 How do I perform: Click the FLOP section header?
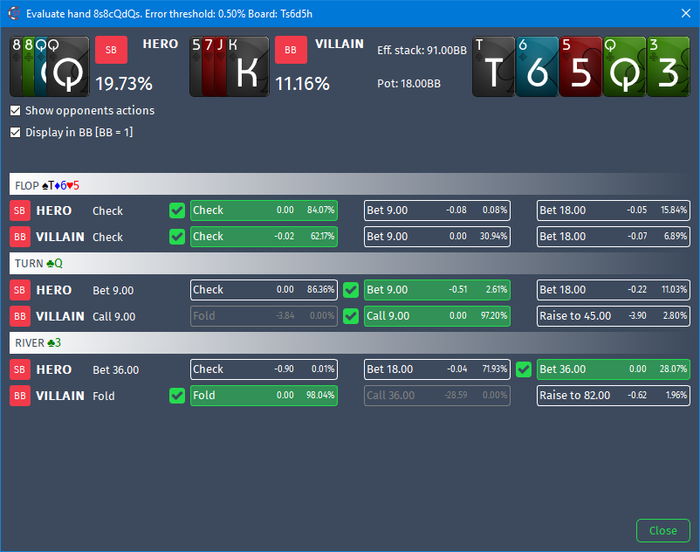click(350, 184)
